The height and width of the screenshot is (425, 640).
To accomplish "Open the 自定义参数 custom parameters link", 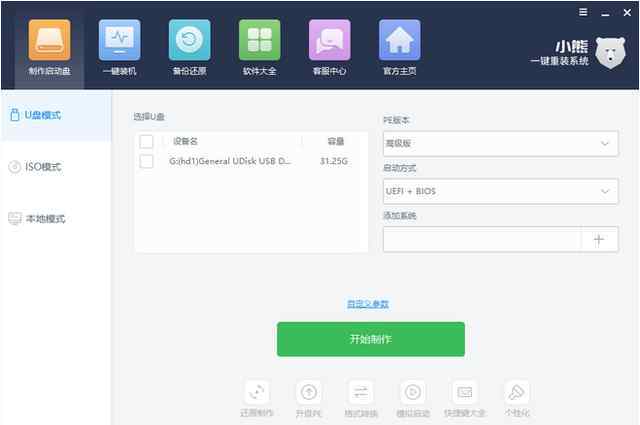I will pyautogui.click(x=368, y=304).
